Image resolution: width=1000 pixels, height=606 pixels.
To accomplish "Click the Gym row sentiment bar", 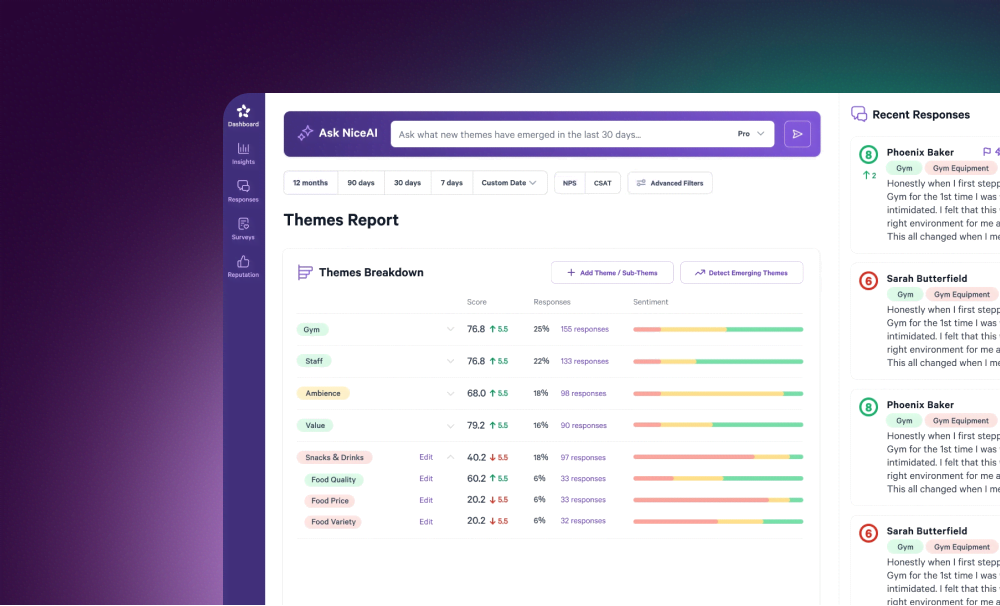I will point(718,329).
